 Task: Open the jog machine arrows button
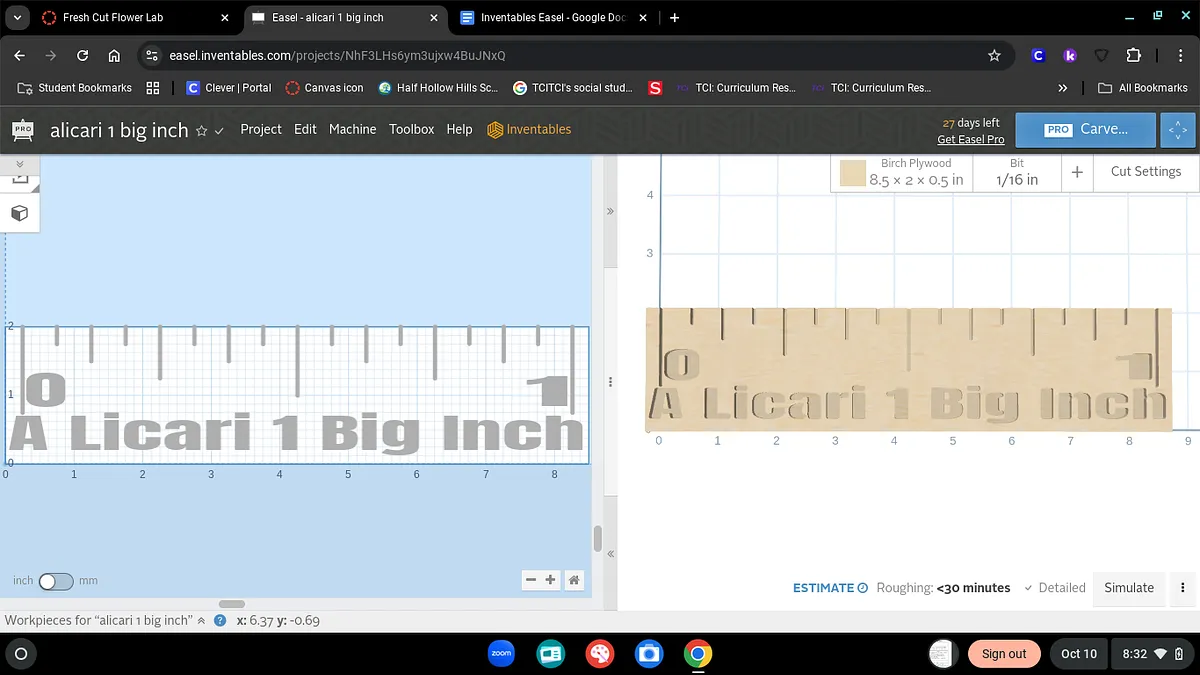(1178, 130)
